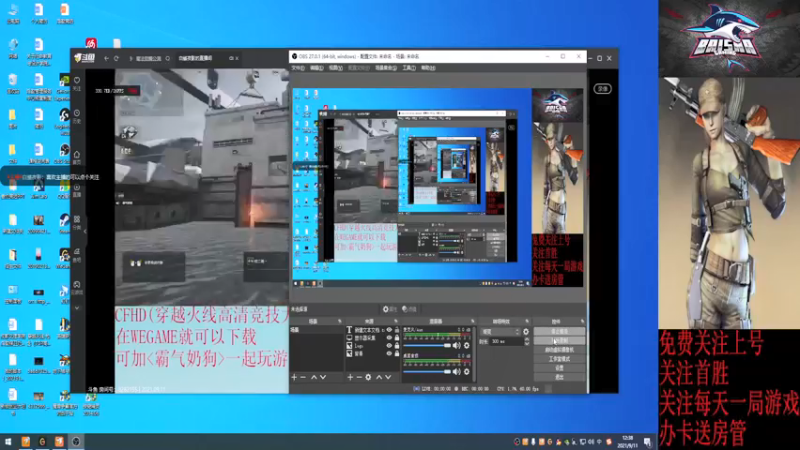
Task: Expand the chevron at bottom of Douyu sidebar
Action: pos(77,308)
